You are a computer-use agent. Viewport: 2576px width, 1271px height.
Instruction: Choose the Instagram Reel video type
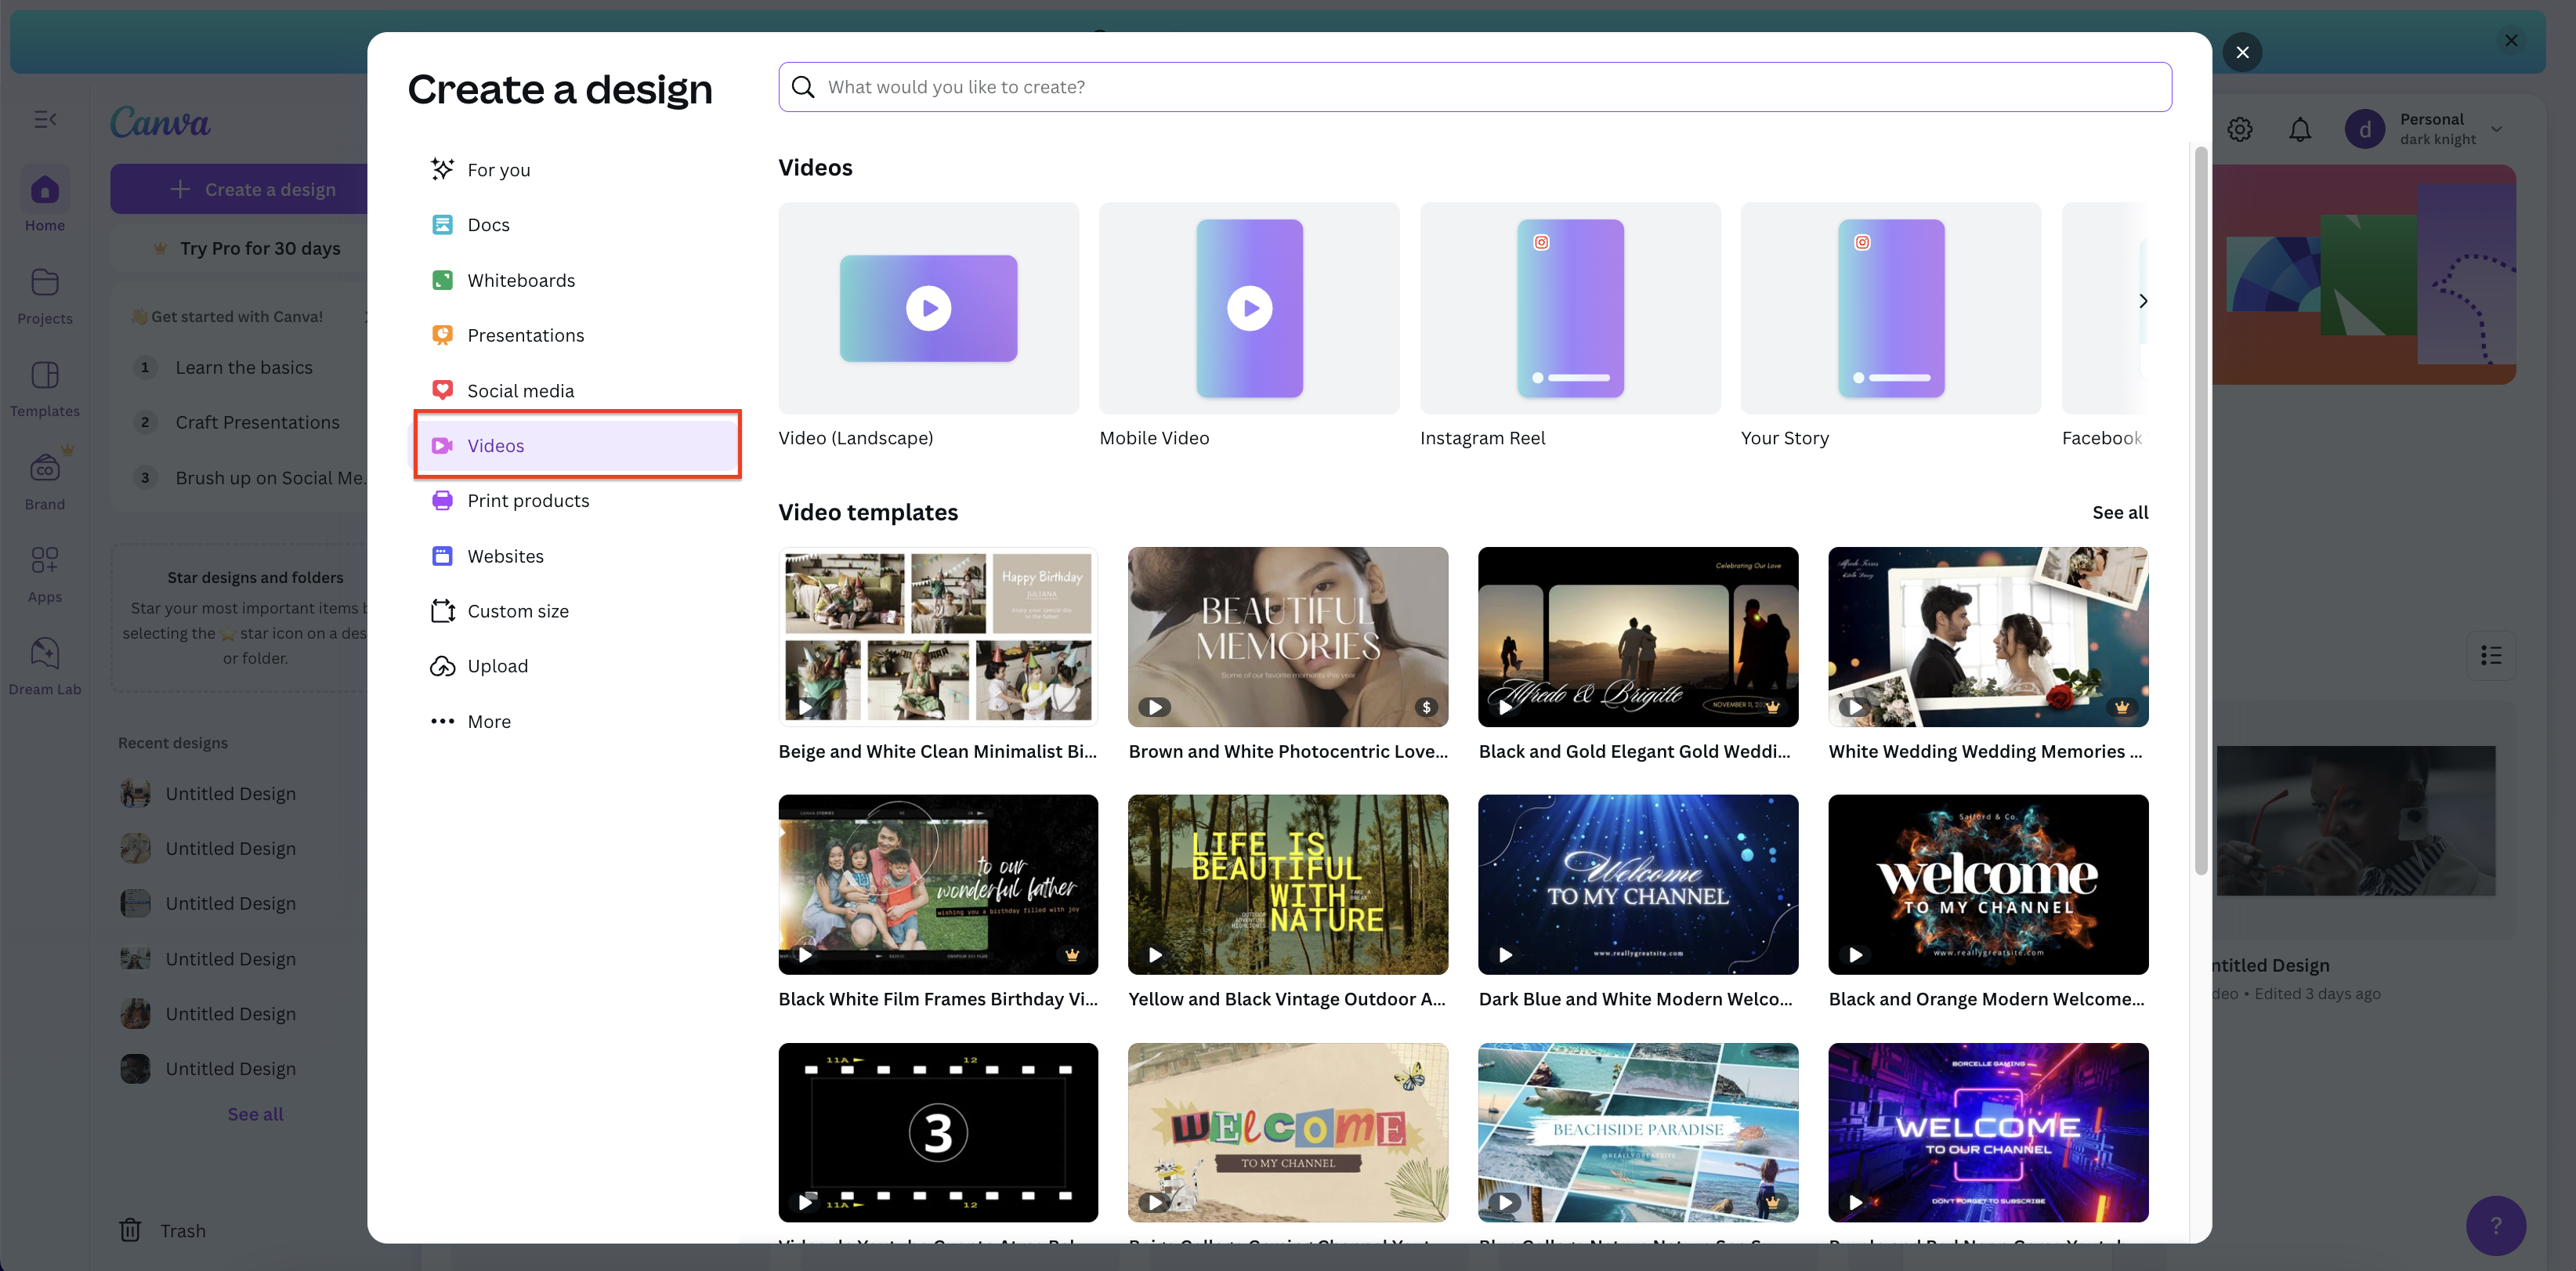(1569, 309)
